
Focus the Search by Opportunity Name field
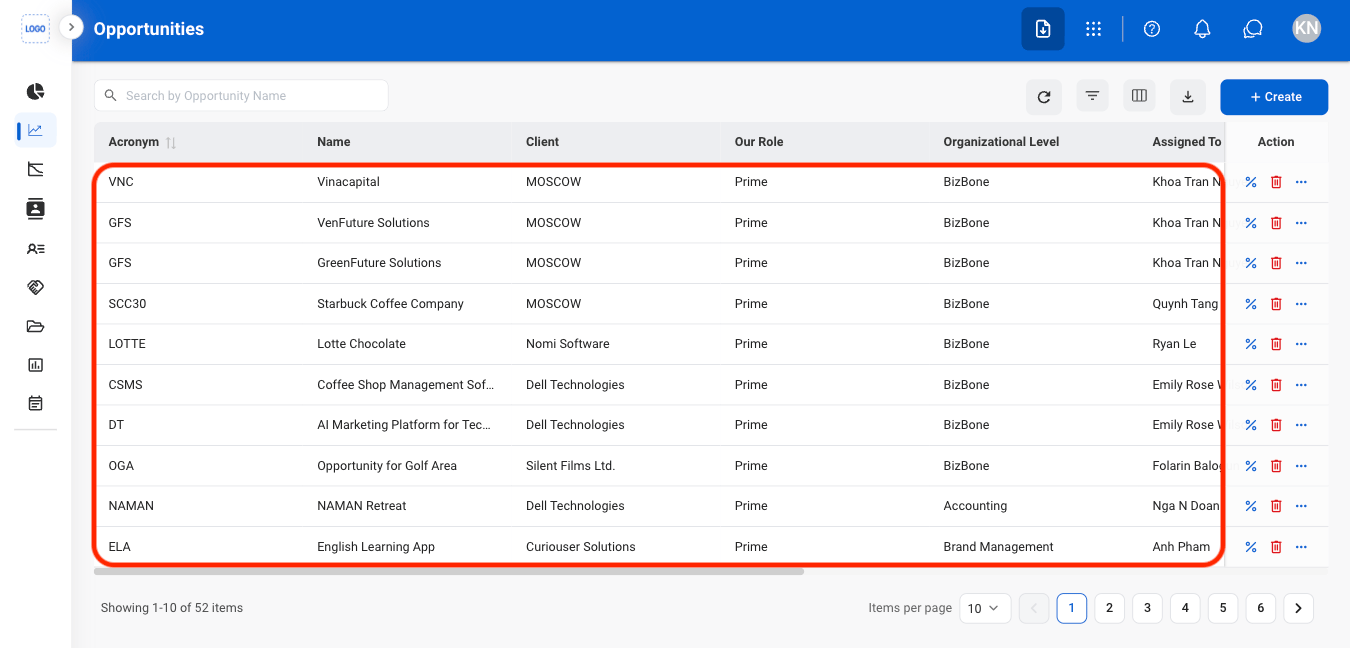241,96
